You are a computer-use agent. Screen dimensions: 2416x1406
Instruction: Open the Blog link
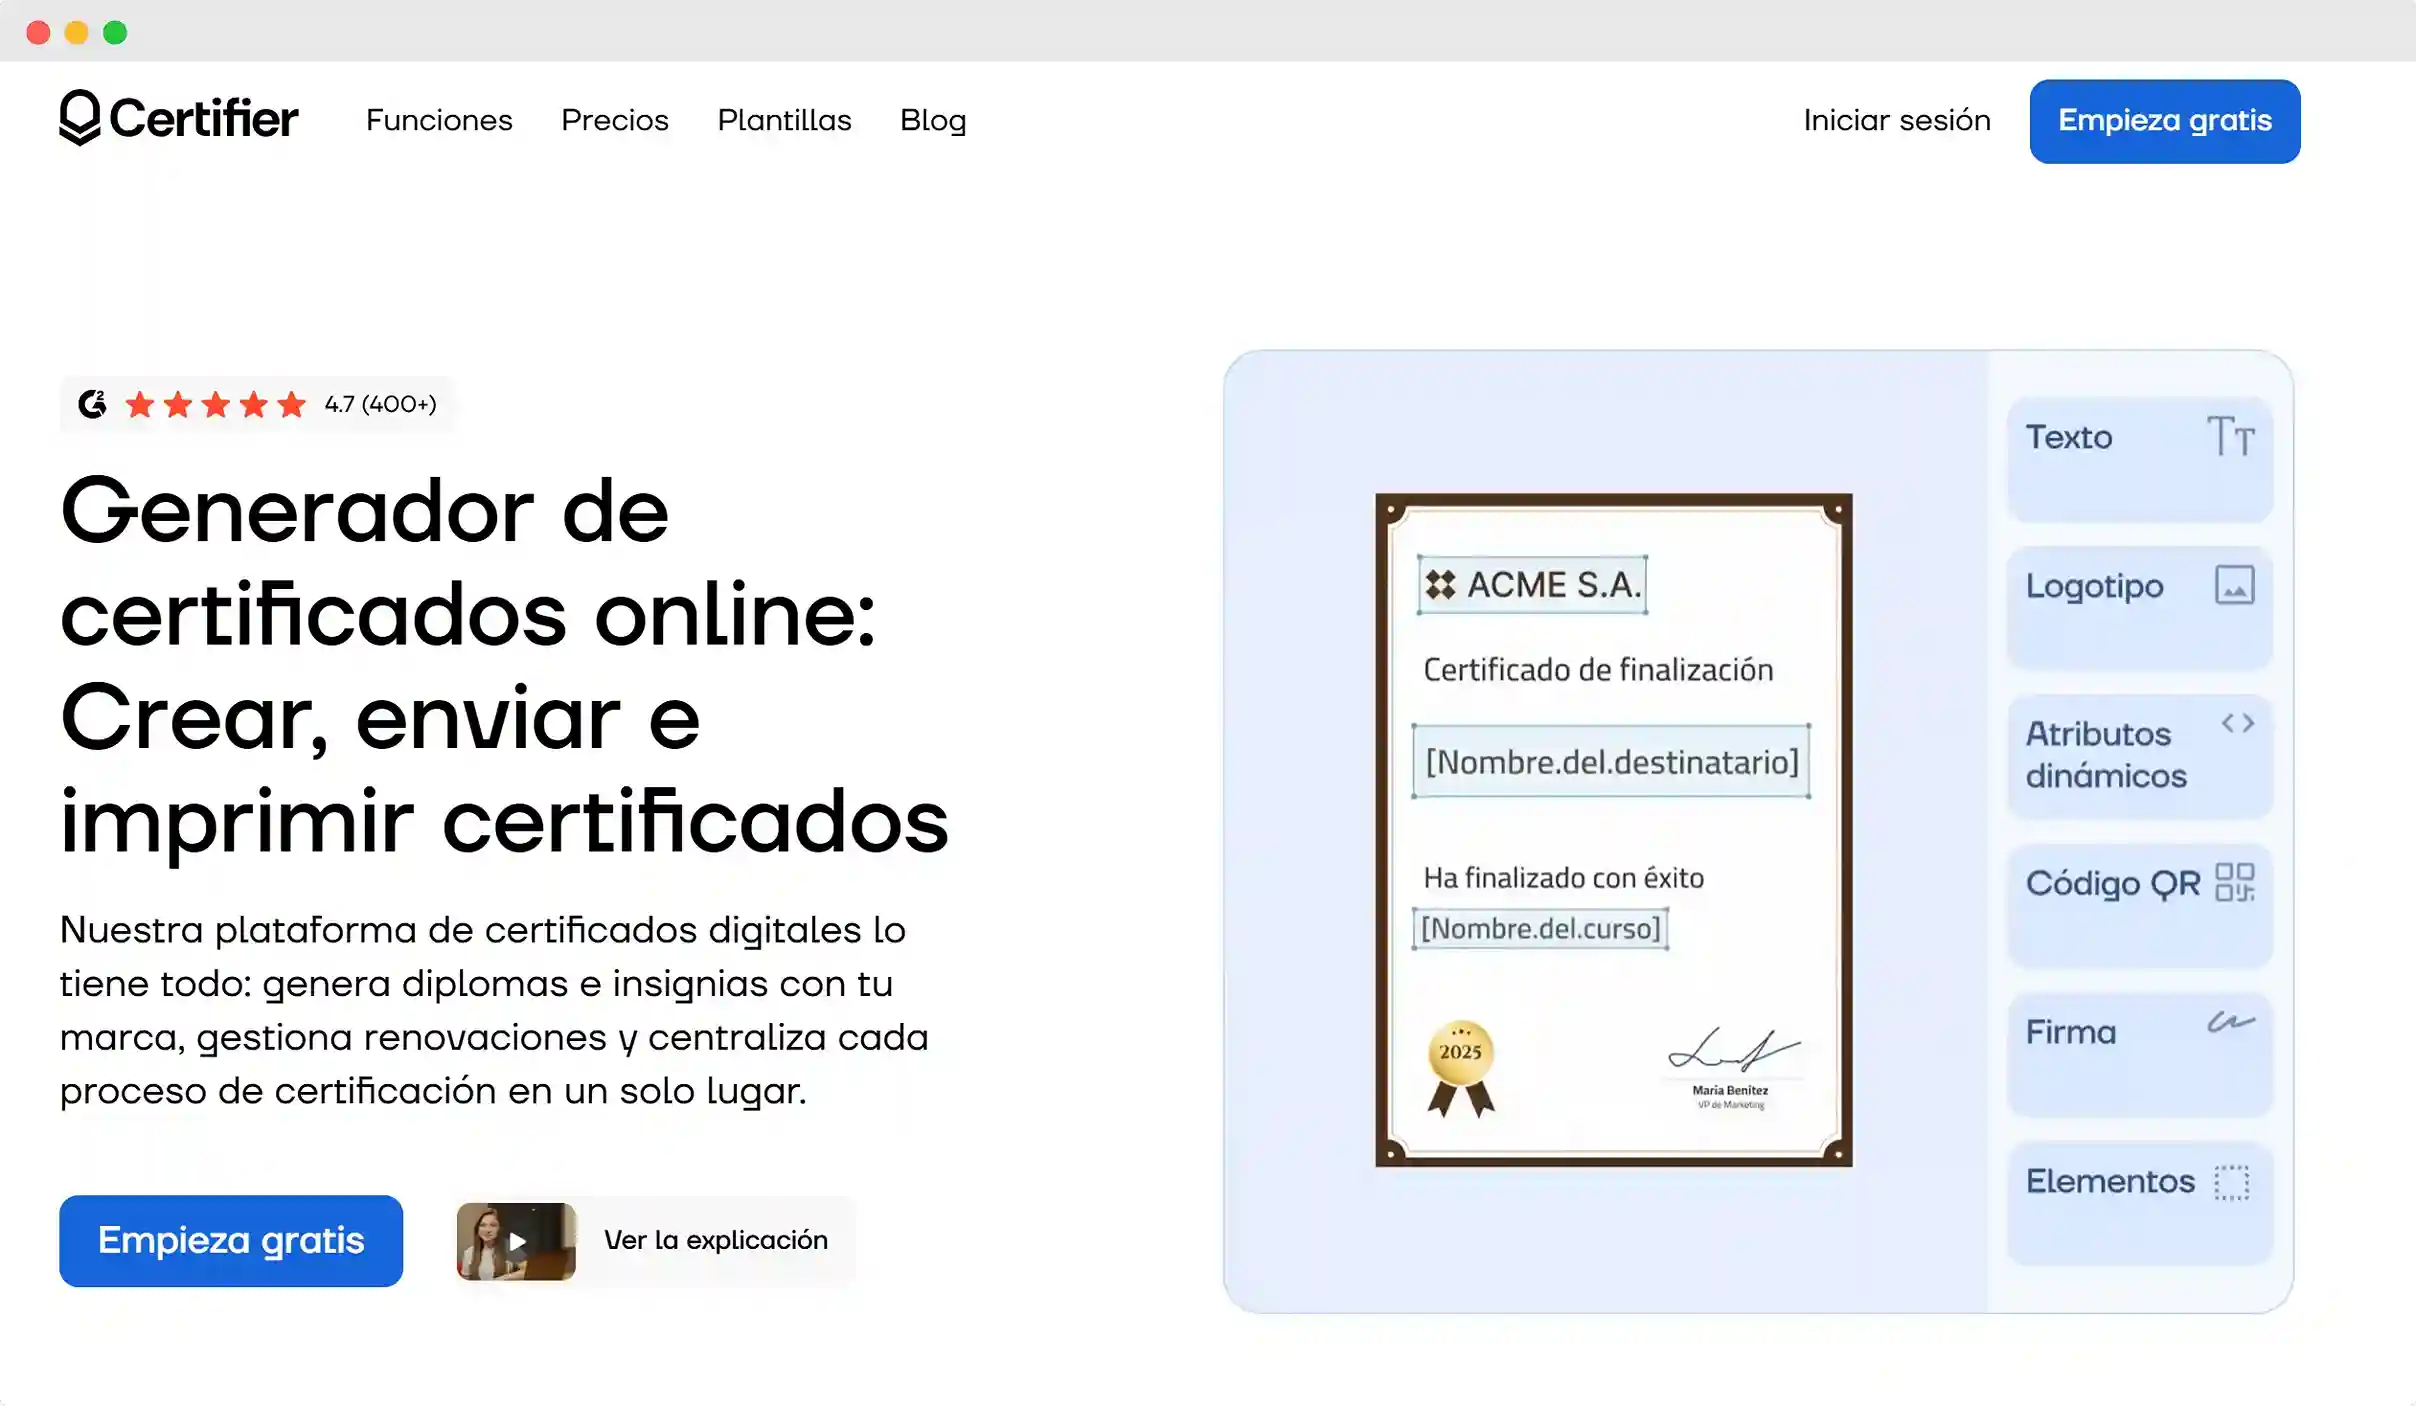932,120
